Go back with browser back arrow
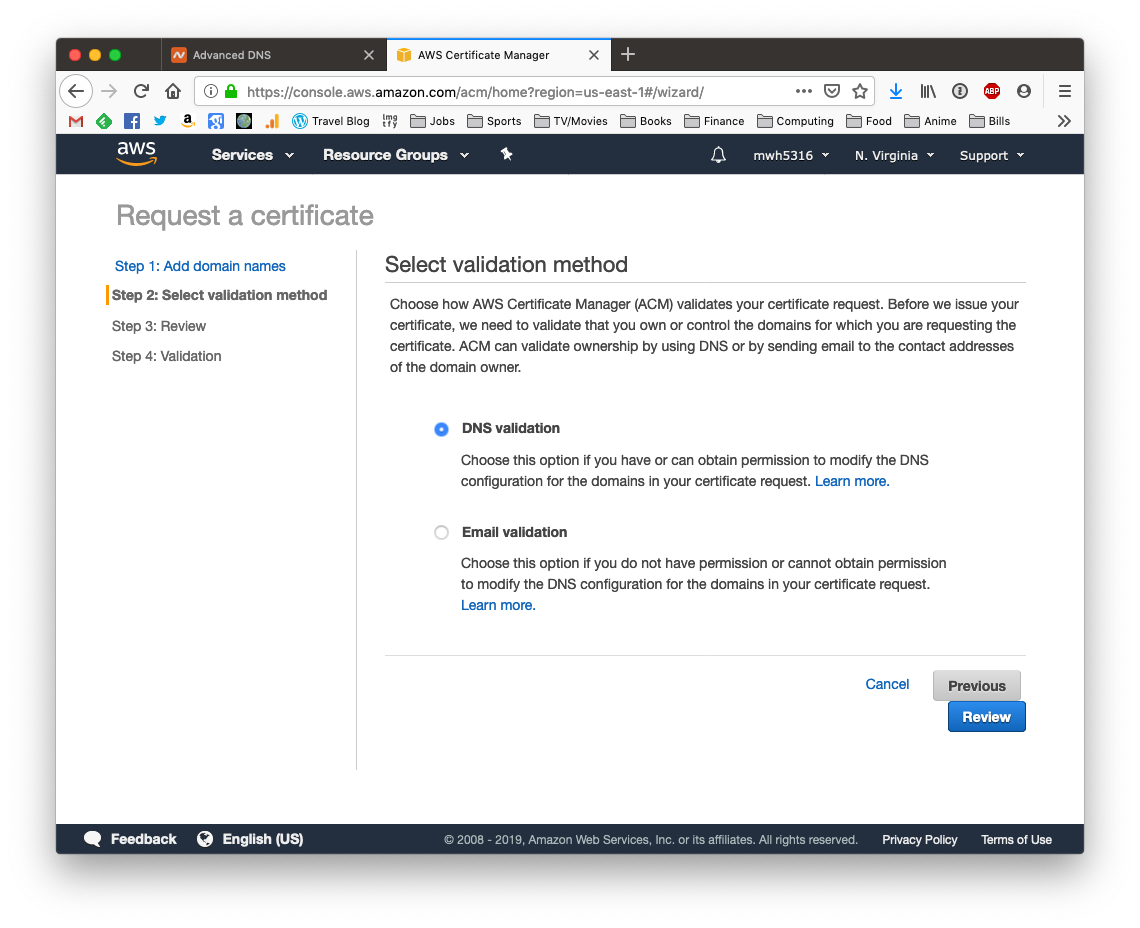Viewport: 1140px width, 928px height. tap(76, 91)
